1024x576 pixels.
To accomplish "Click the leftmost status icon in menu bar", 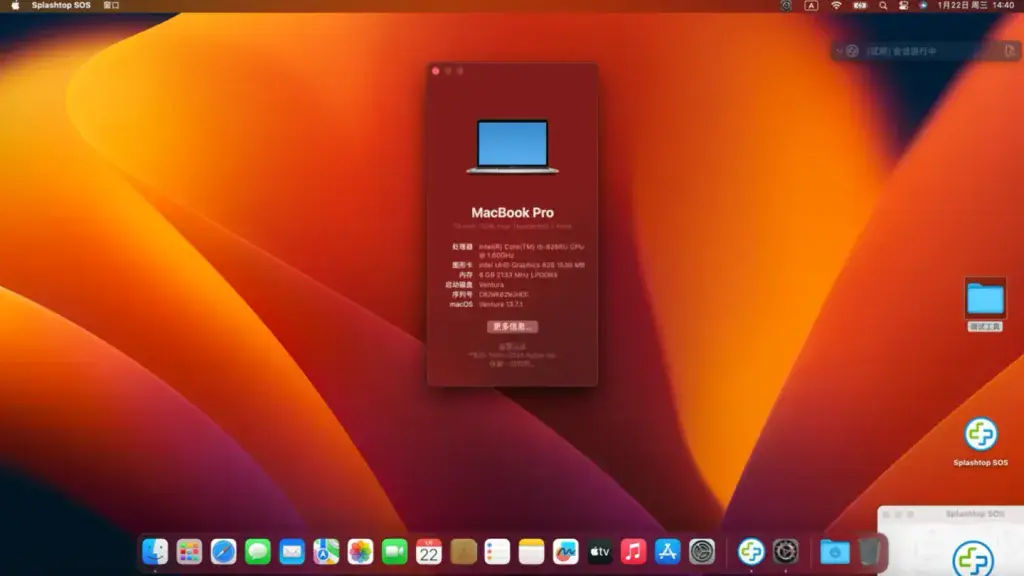I will [x=786, y=5].
